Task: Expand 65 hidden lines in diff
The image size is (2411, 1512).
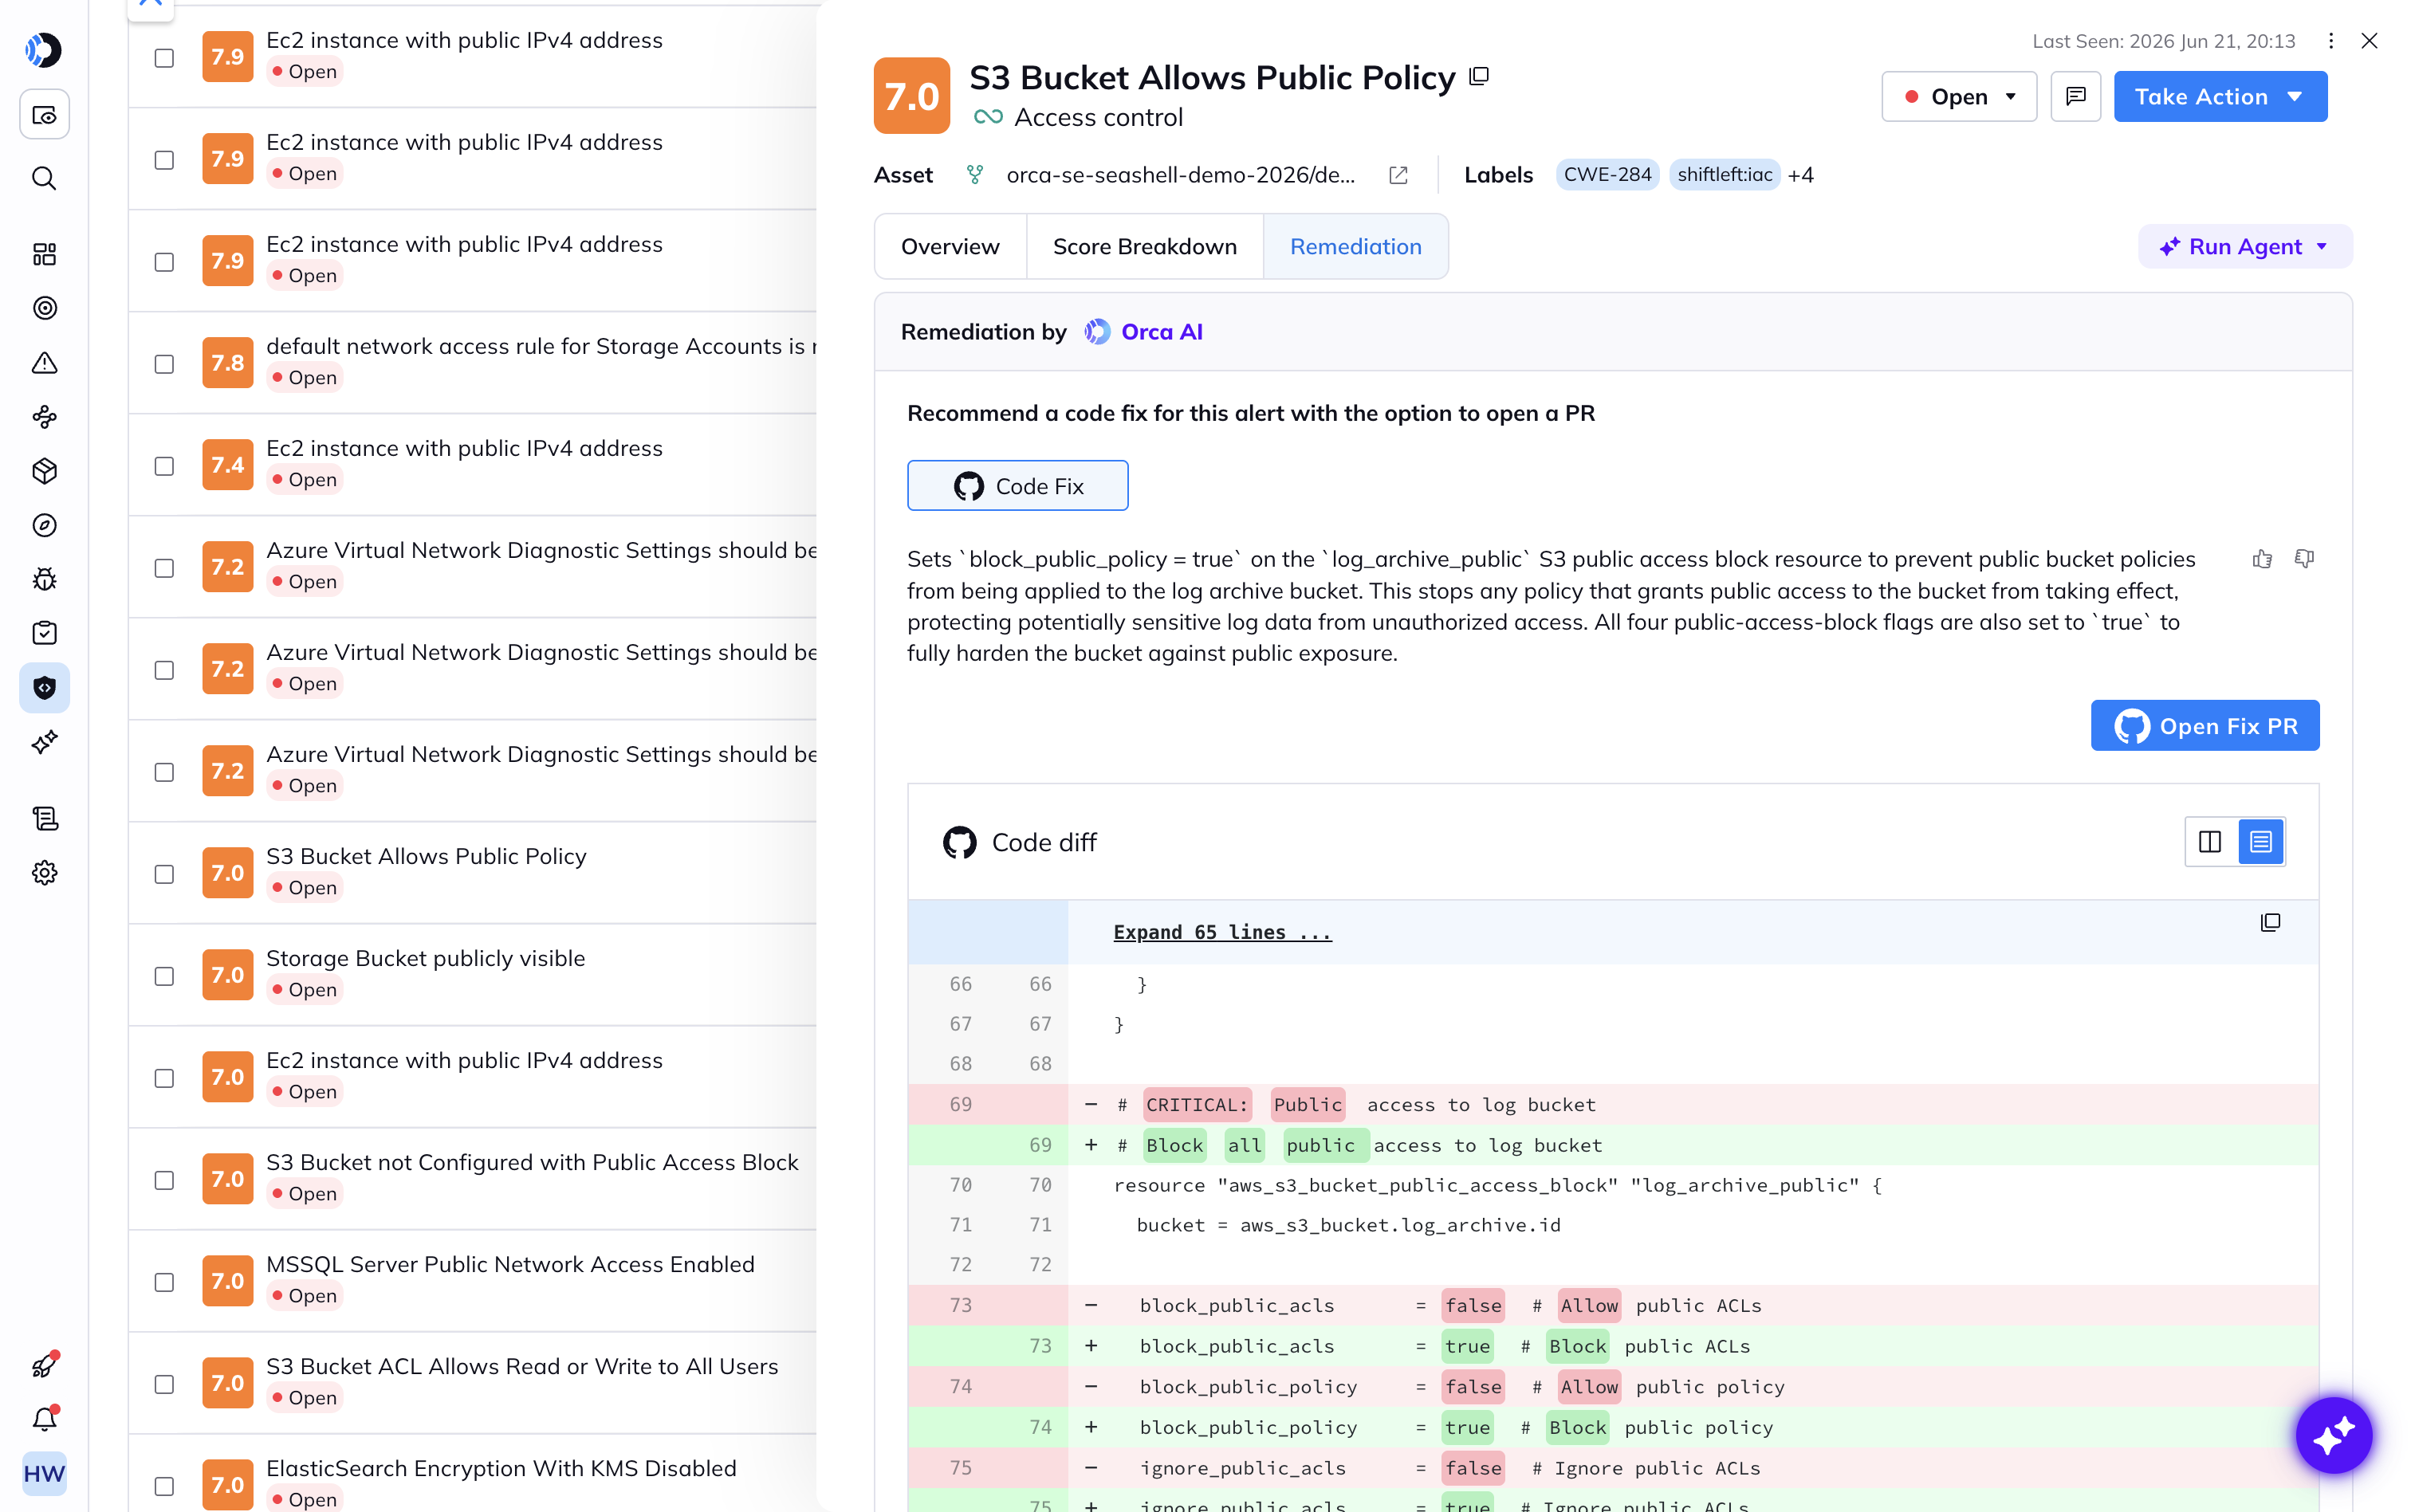Action: pos(1222,932)
